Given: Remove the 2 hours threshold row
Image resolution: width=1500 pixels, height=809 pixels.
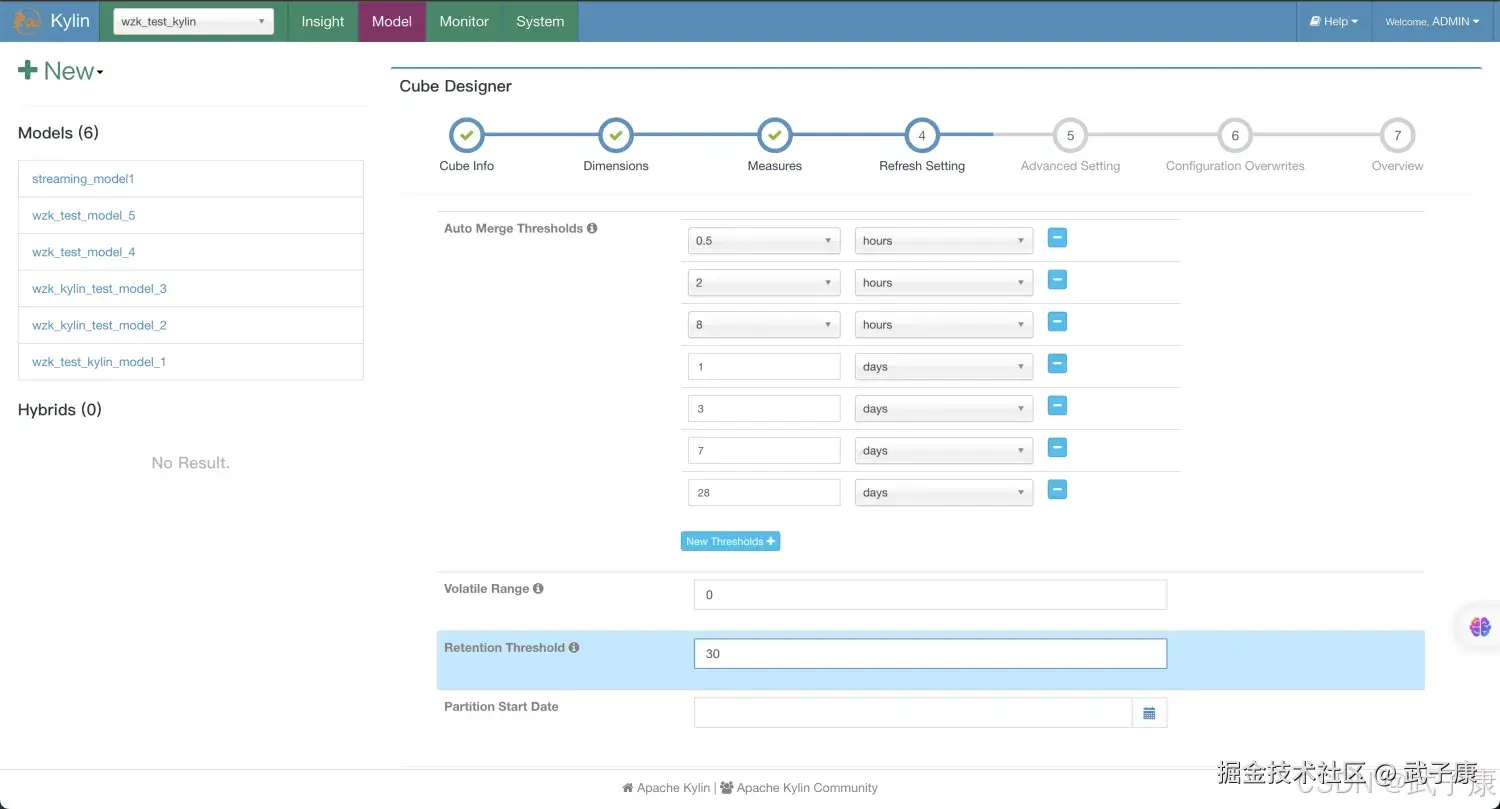Looking at the screenshot, I should [x=1057, y=280].
